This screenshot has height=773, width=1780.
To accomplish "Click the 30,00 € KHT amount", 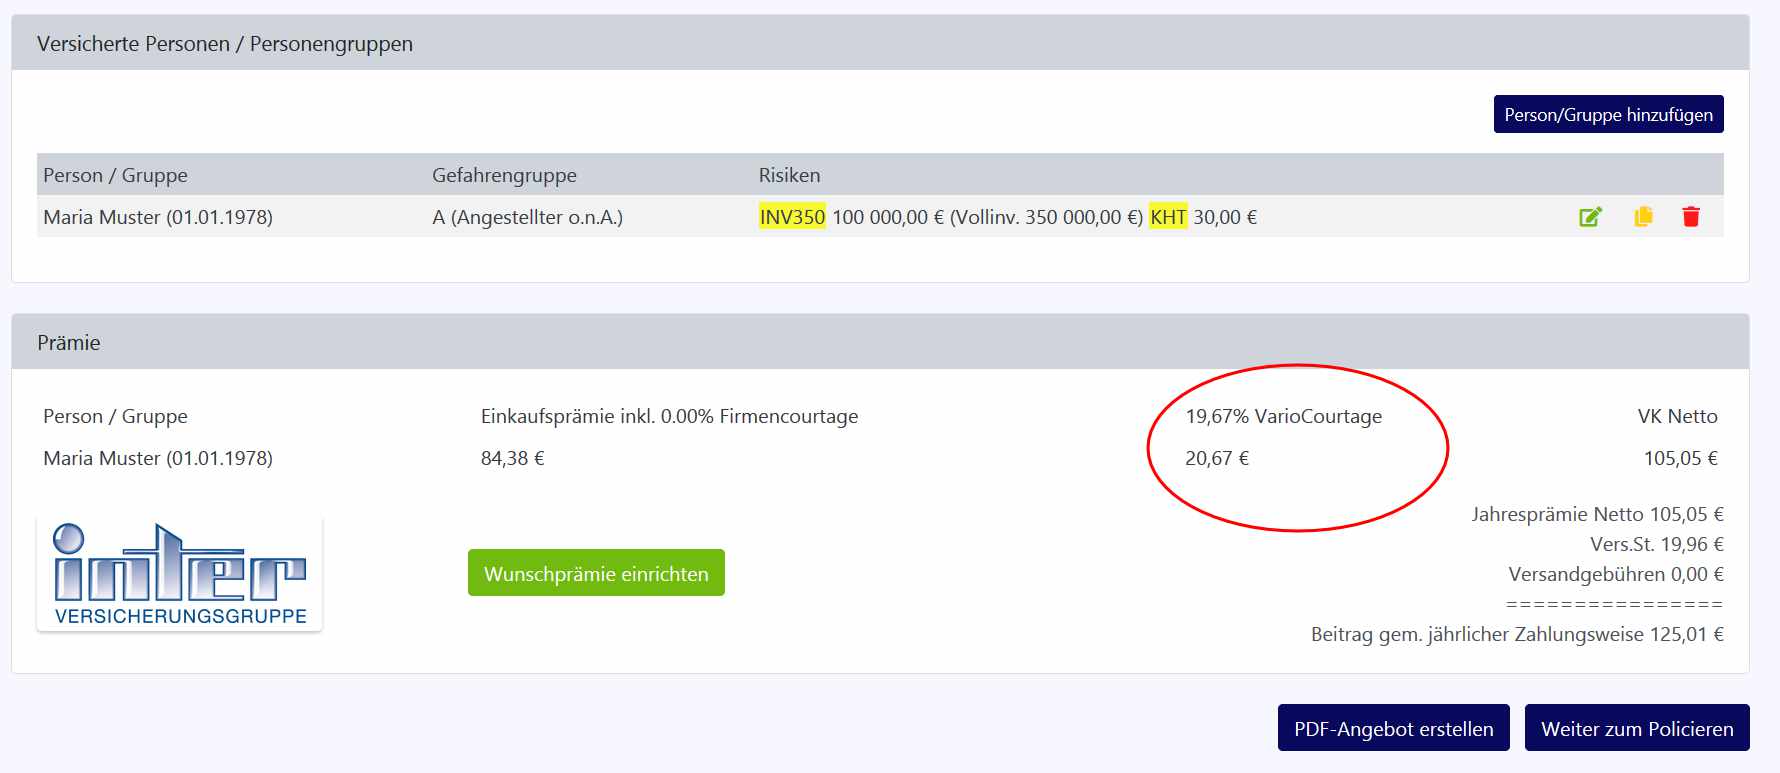I will click(1225, 217).
